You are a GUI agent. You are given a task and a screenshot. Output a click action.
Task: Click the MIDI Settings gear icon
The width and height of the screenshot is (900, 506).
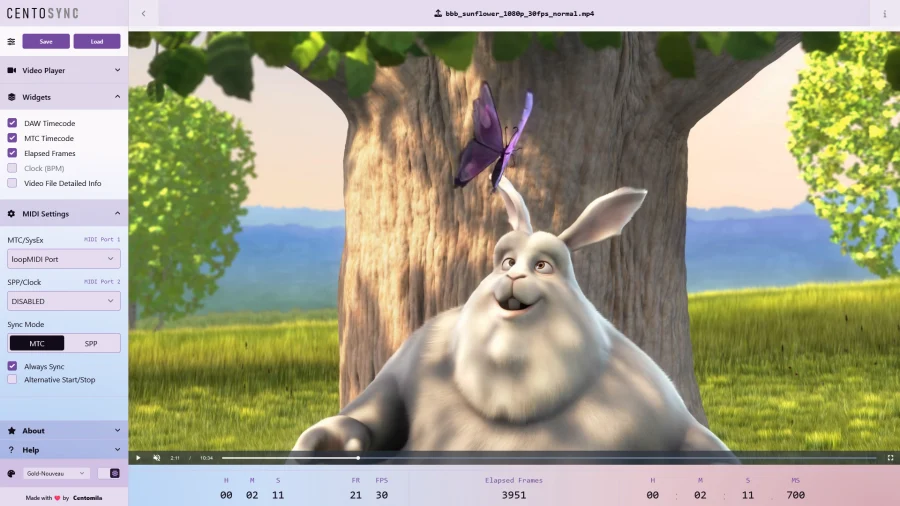point(11,213)
